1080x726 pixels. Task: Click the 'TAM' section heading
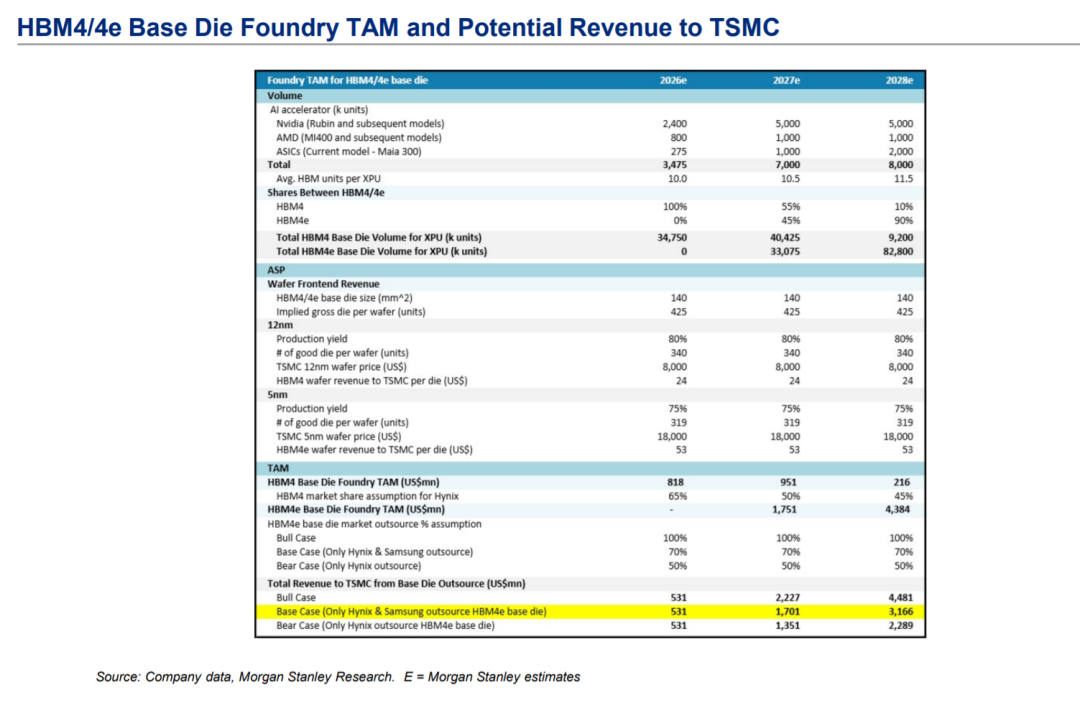pyautogui.click(x=278, y=468)
